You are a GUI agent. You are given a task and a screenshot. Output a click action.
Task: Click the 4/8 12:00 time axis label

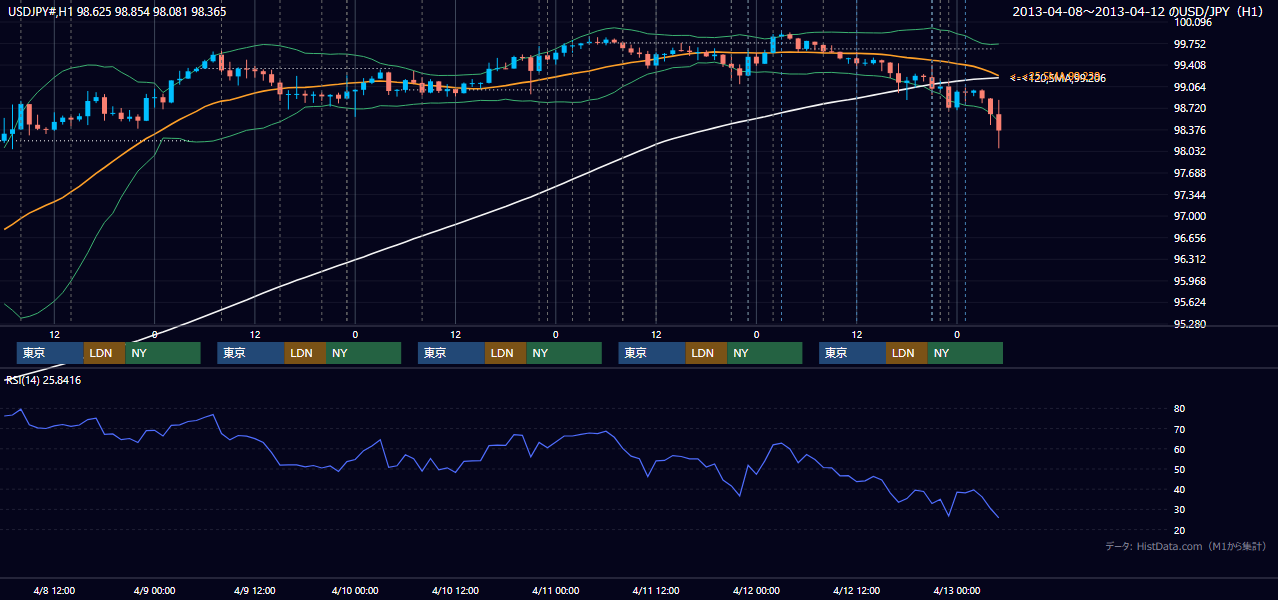[55, 590]
